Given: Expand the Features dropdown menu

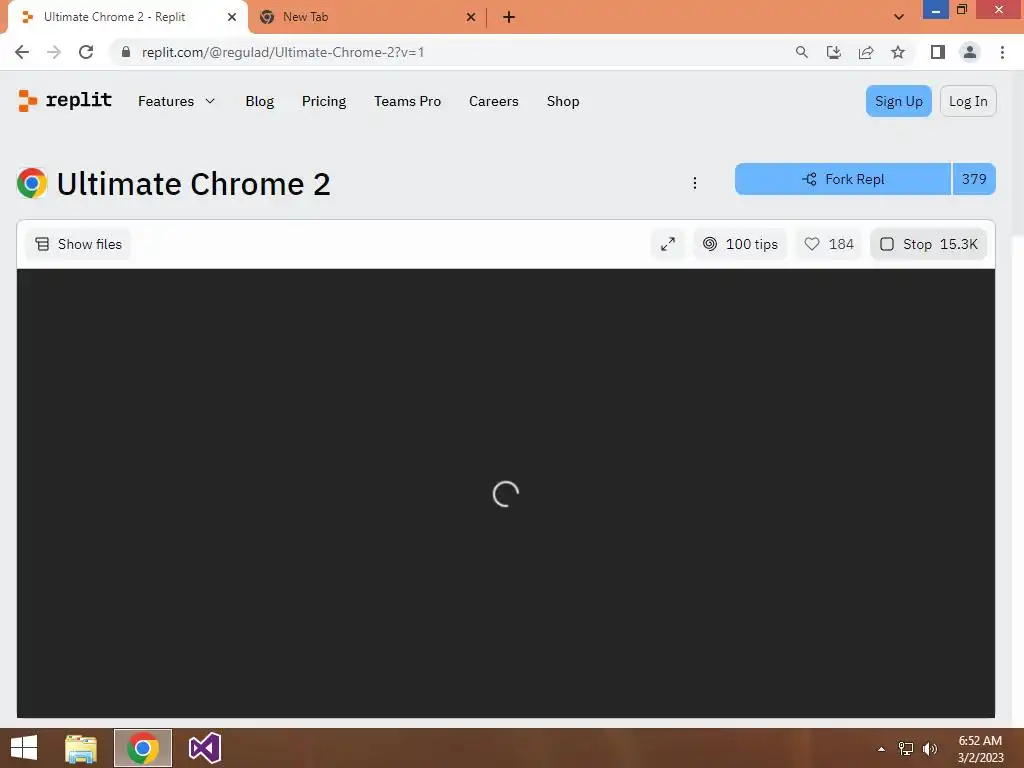Looking at the screenshot, I should 176,101.
